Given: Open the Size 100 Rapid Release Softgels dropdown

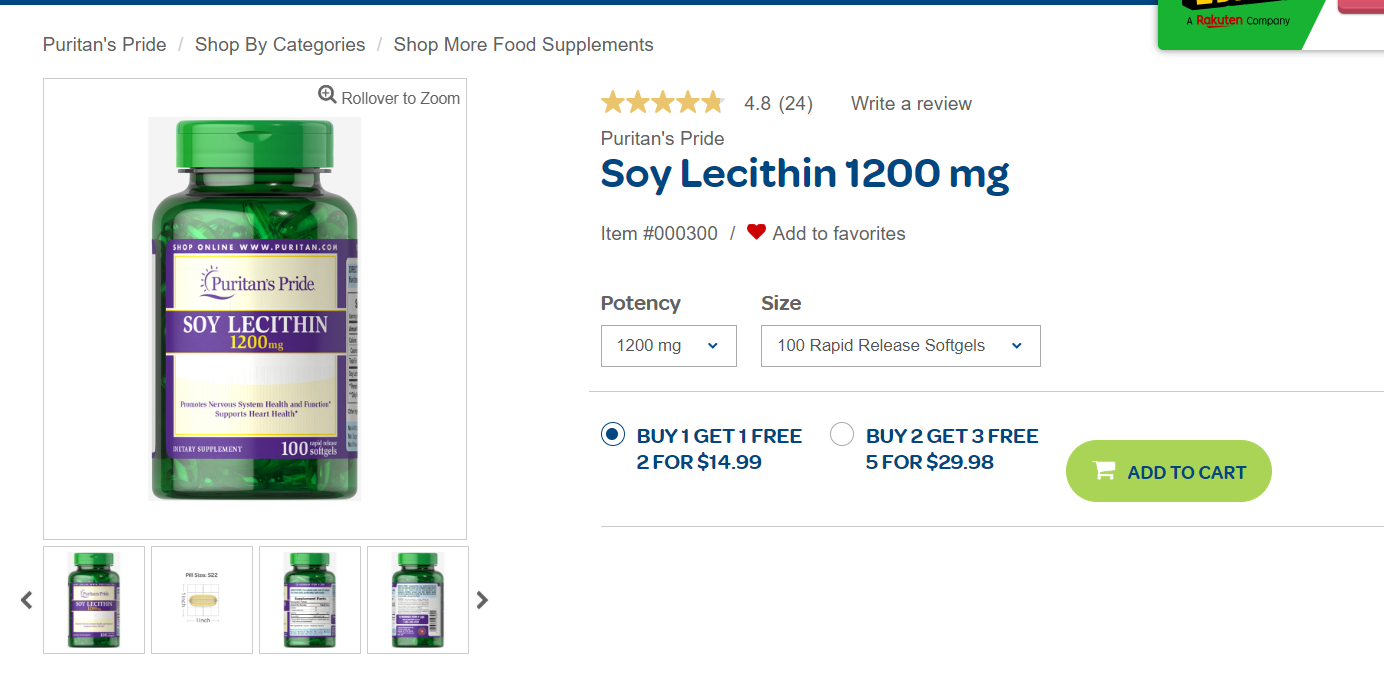Looking at the screenshot, I should 900,346.
